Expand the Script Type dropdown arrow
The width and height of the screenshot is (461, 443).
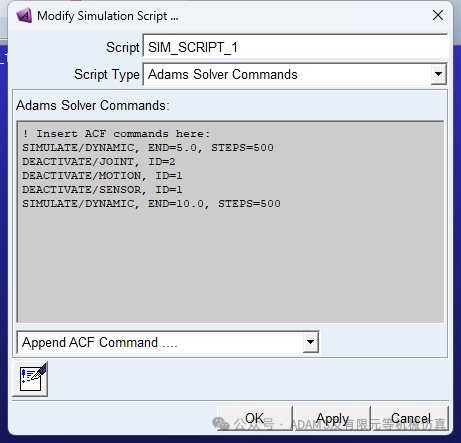coord(438,74)
